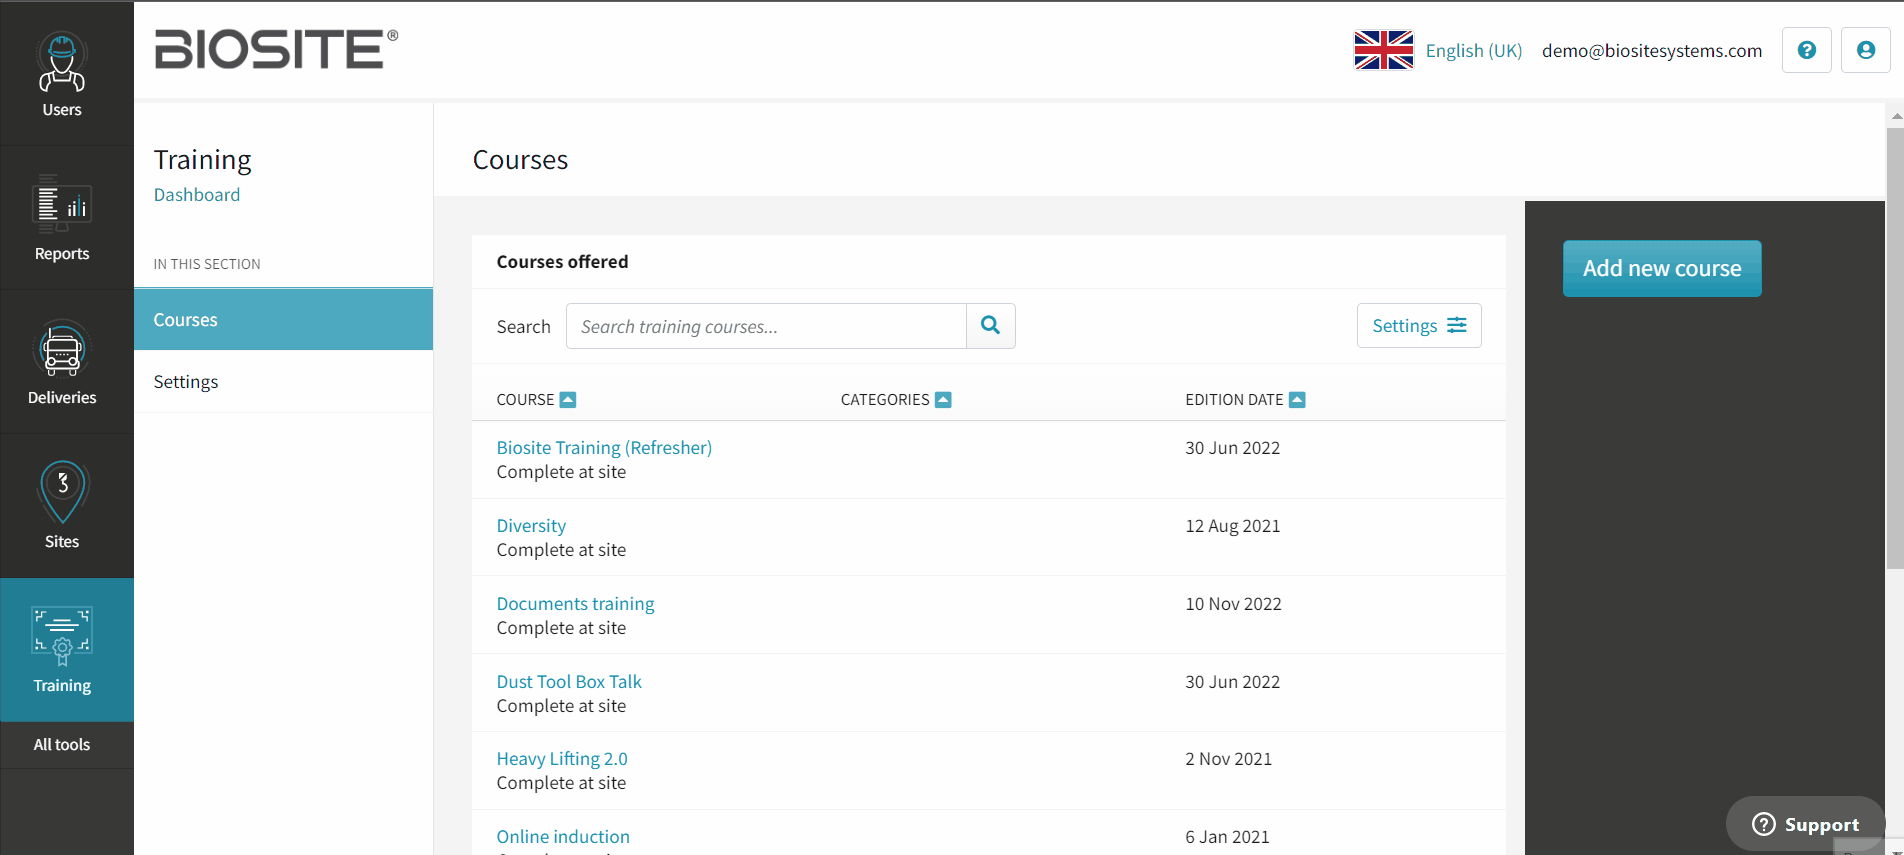The height and width of the screenshot is (855, 1904).
Task: Open Documents training course
Action: click(x=576, y=604)
